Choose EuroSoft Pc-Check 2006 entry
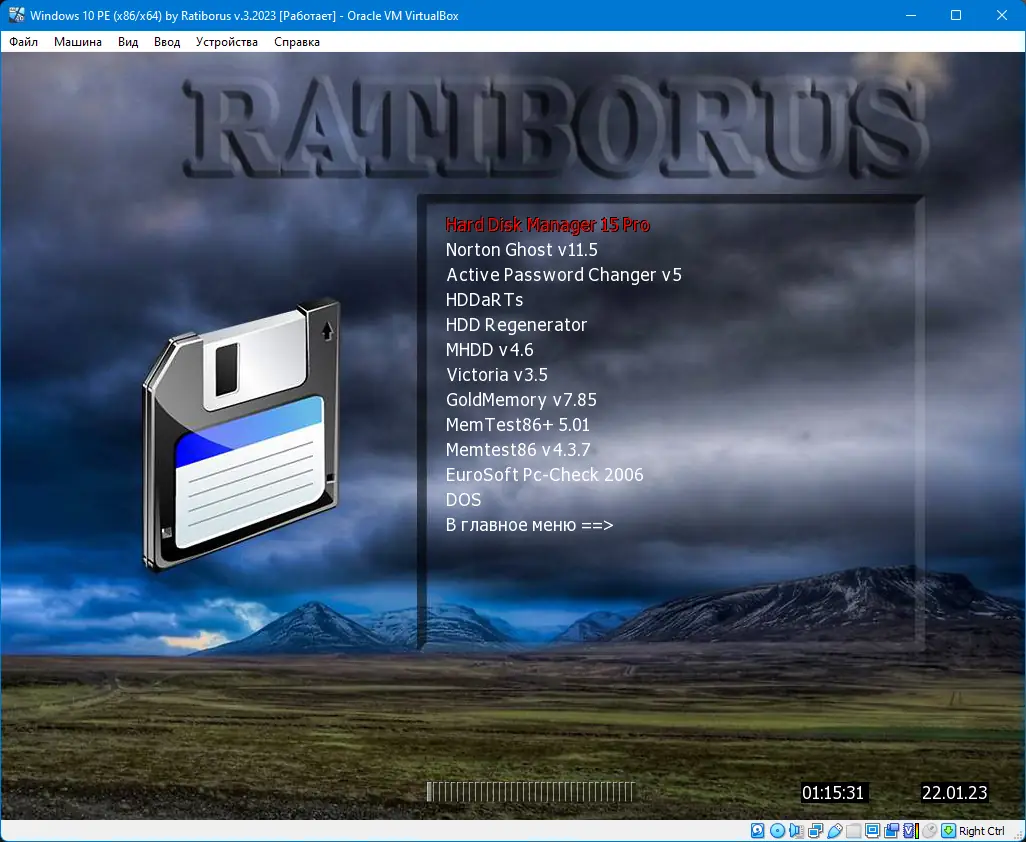Image resolution: width=1026 pixels, height=842 pixels. 544,475
